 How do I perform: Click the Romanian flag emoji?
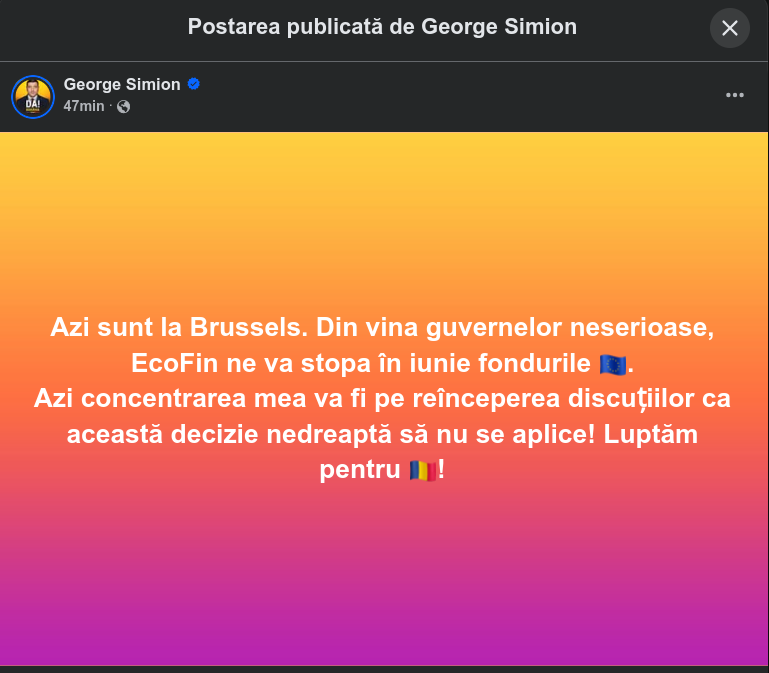[422, 470]
